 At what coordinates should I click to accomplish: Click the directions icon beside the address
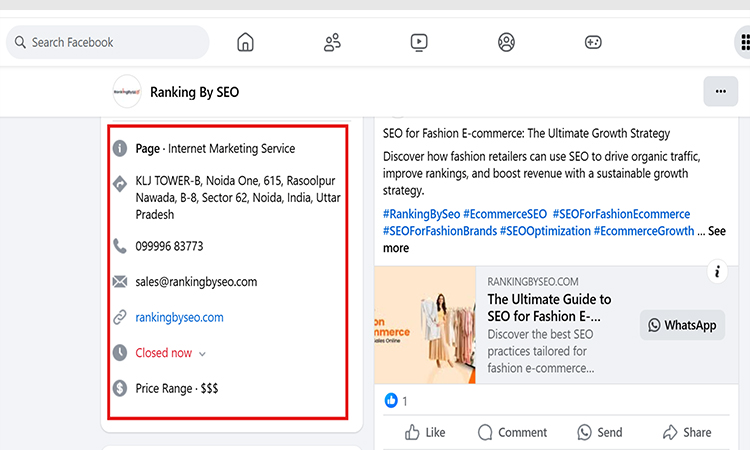pyautogui.click(x=120, y=183)
